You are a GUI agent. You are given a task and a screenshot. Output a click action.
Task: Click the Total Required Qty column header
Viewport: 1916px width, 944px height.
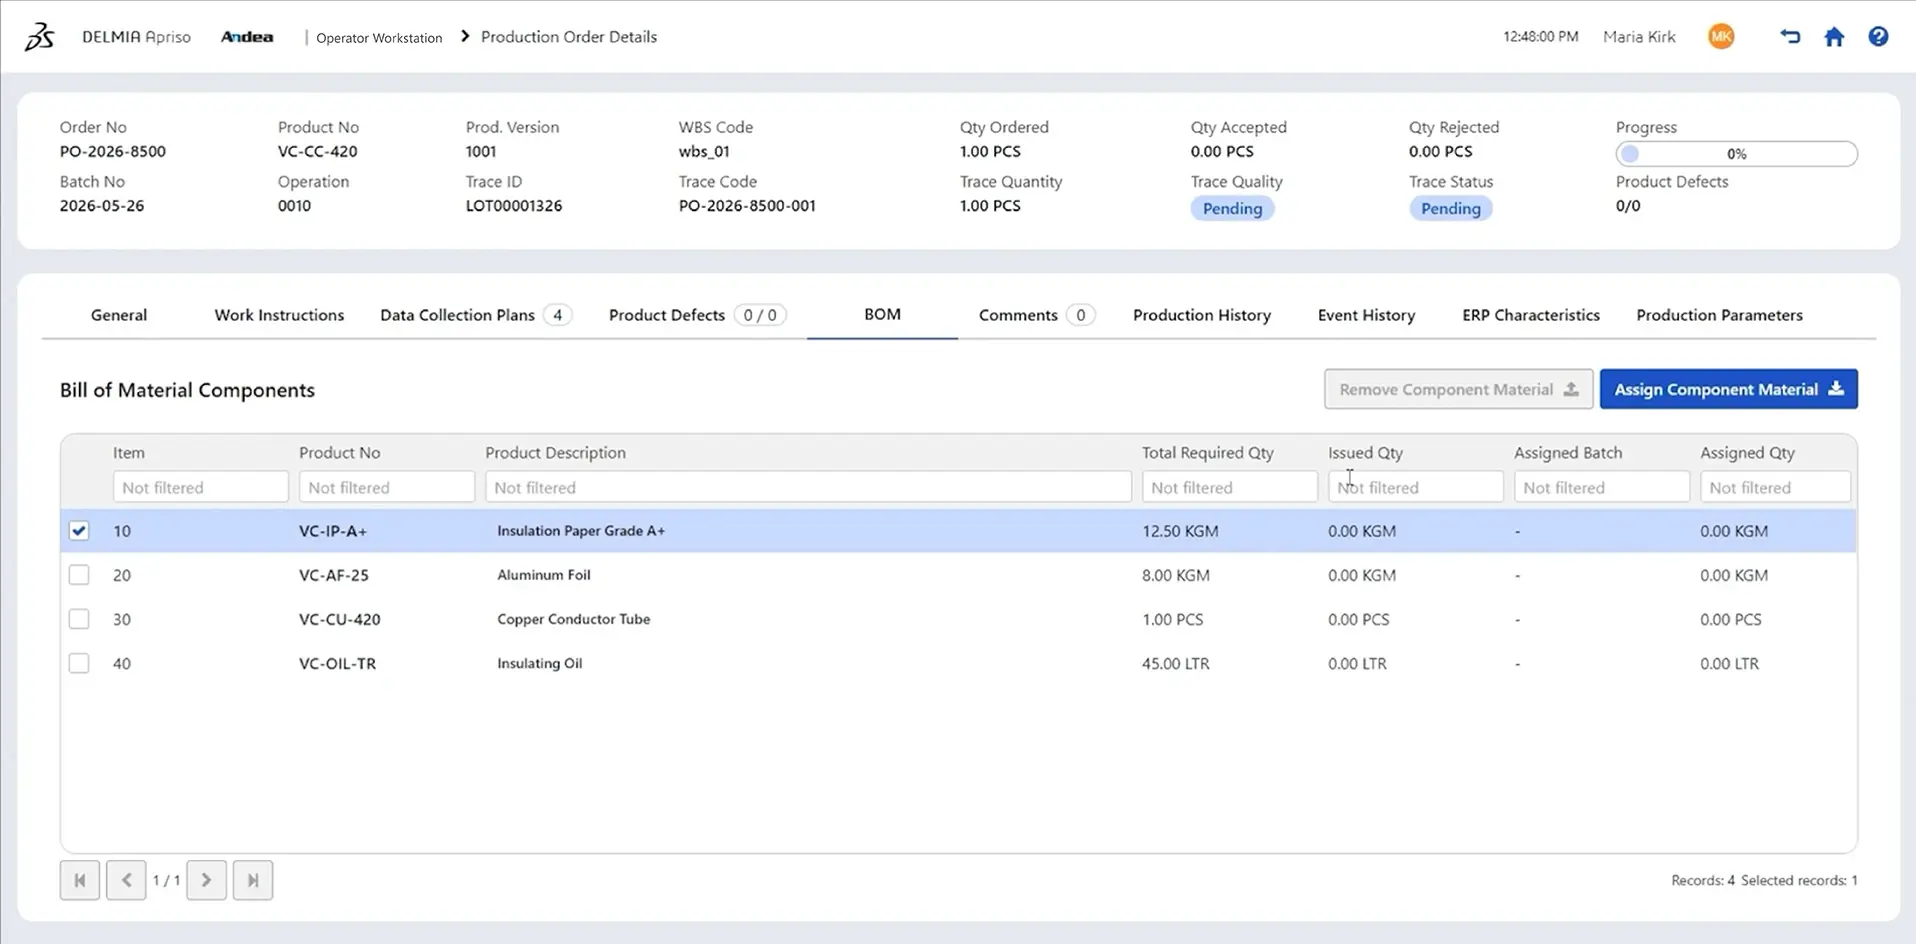tap(1208, 452)
